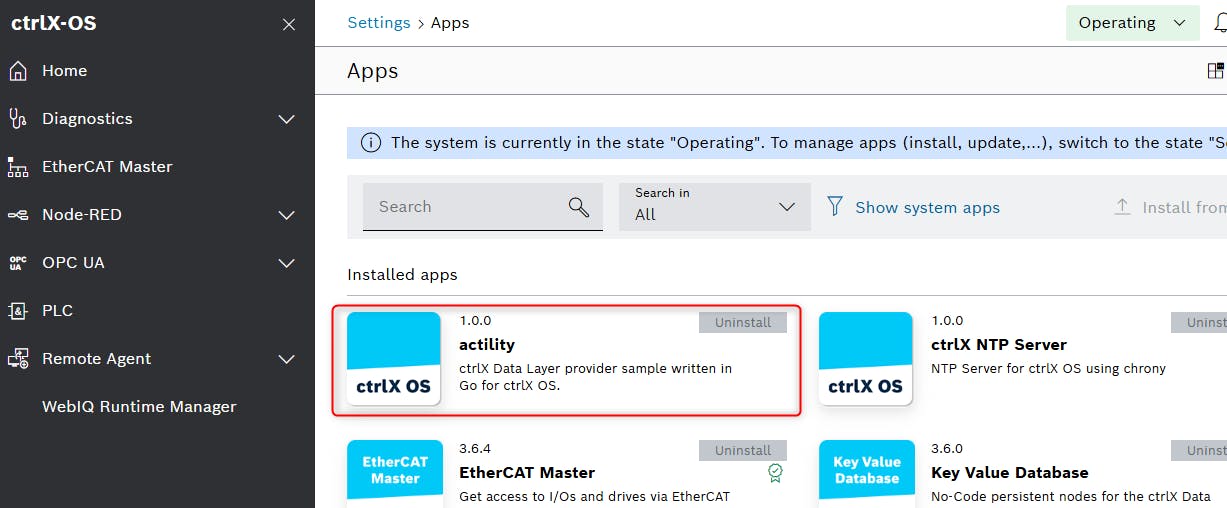This screenshot has height=508, width=1227.
Task: Open the Search in All dropdown
Action: (714, 207)
